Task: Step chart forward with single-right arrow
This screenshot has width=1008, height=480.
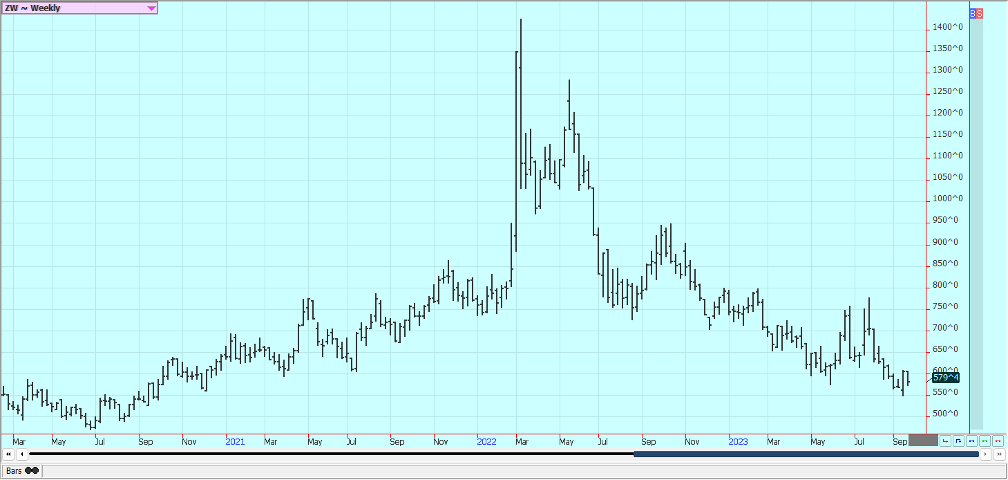Action: pyautogui.click(x=986, y=454)
